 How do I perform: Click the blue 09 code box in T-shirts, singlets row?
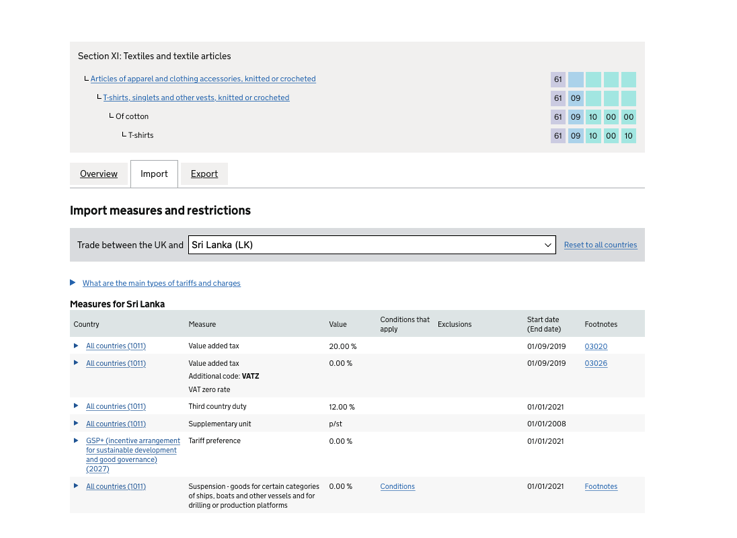pyautogui.click(x=576, y=98)
